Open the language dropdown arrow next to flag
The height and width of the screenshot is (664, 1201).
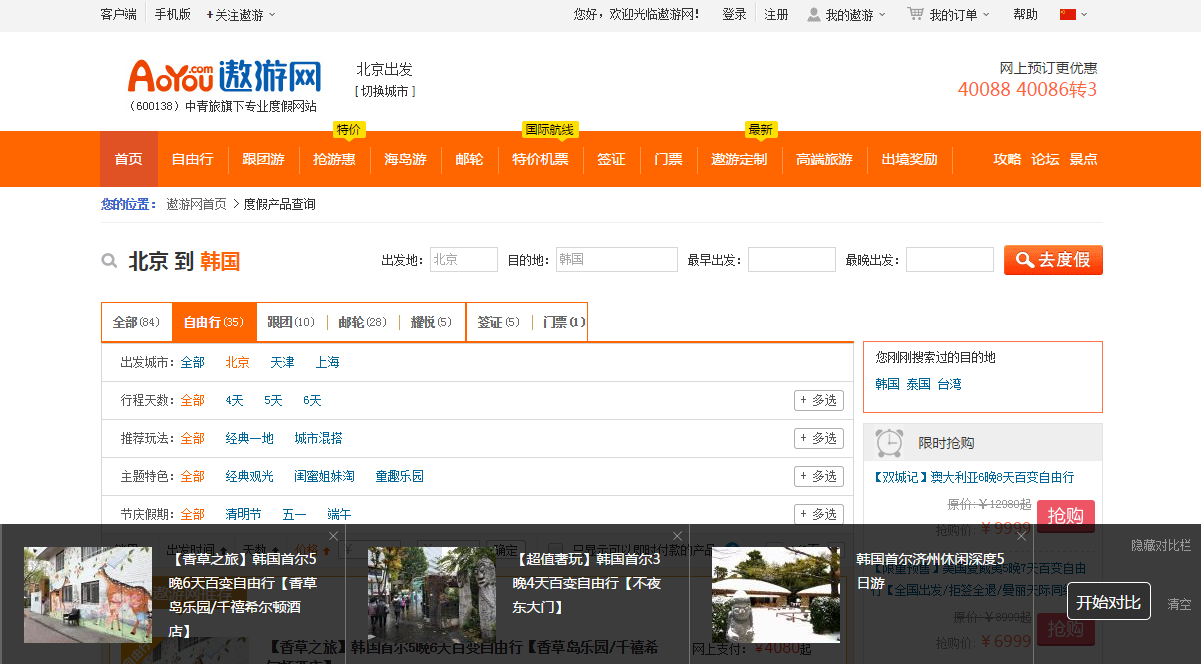coord(1084,15)
